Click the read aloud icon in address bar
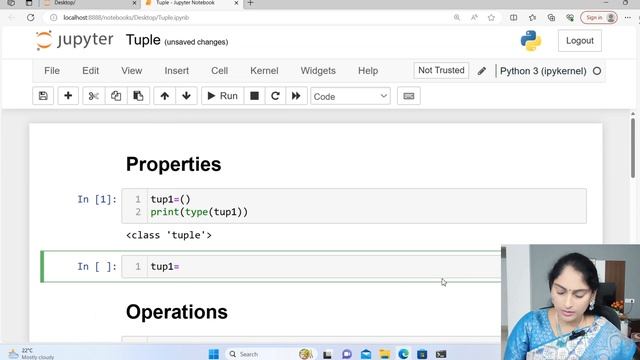This screenshot has height=360, width=640. click(x=474, y=18)
